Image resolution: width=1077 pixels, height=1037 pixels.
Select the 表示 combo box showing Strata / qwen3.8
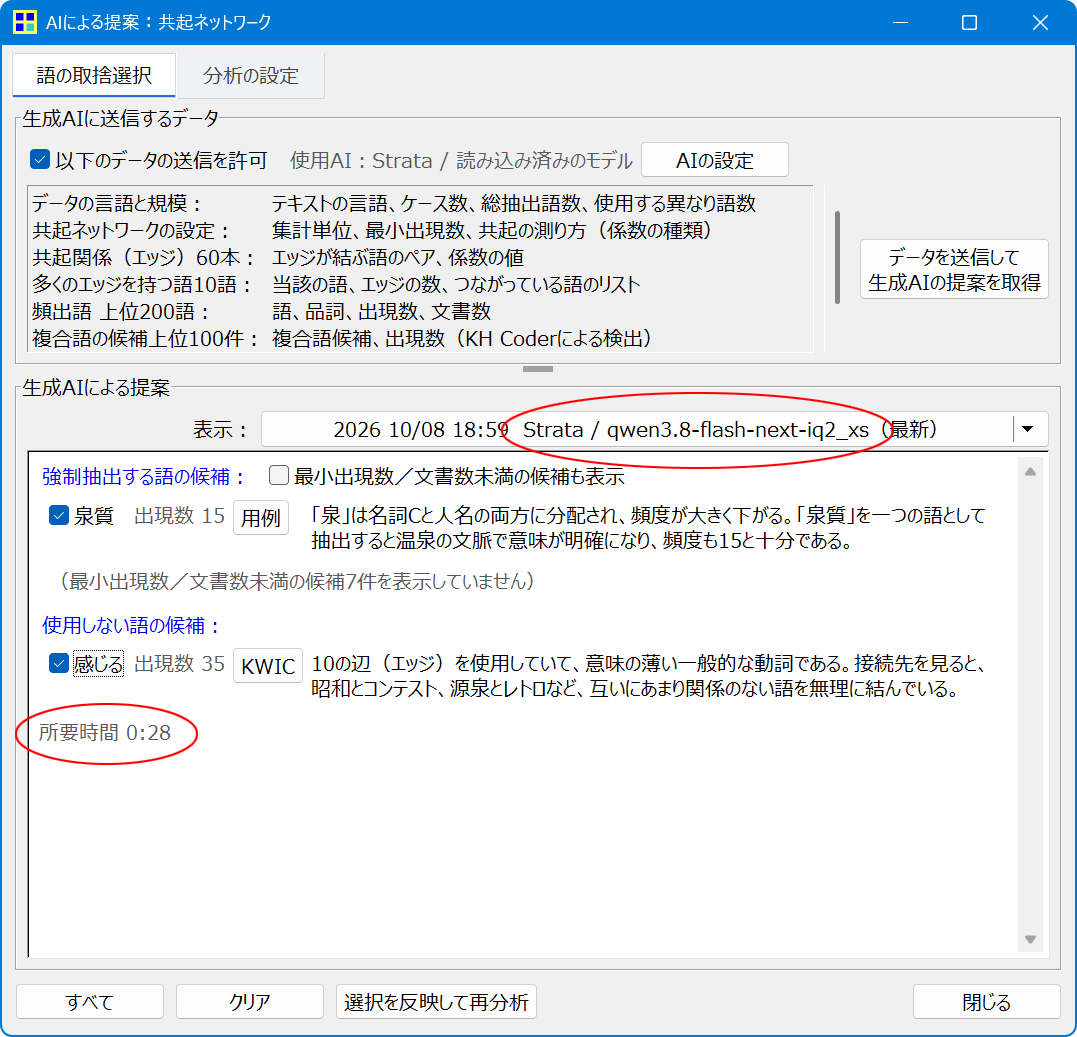(654, 429)
